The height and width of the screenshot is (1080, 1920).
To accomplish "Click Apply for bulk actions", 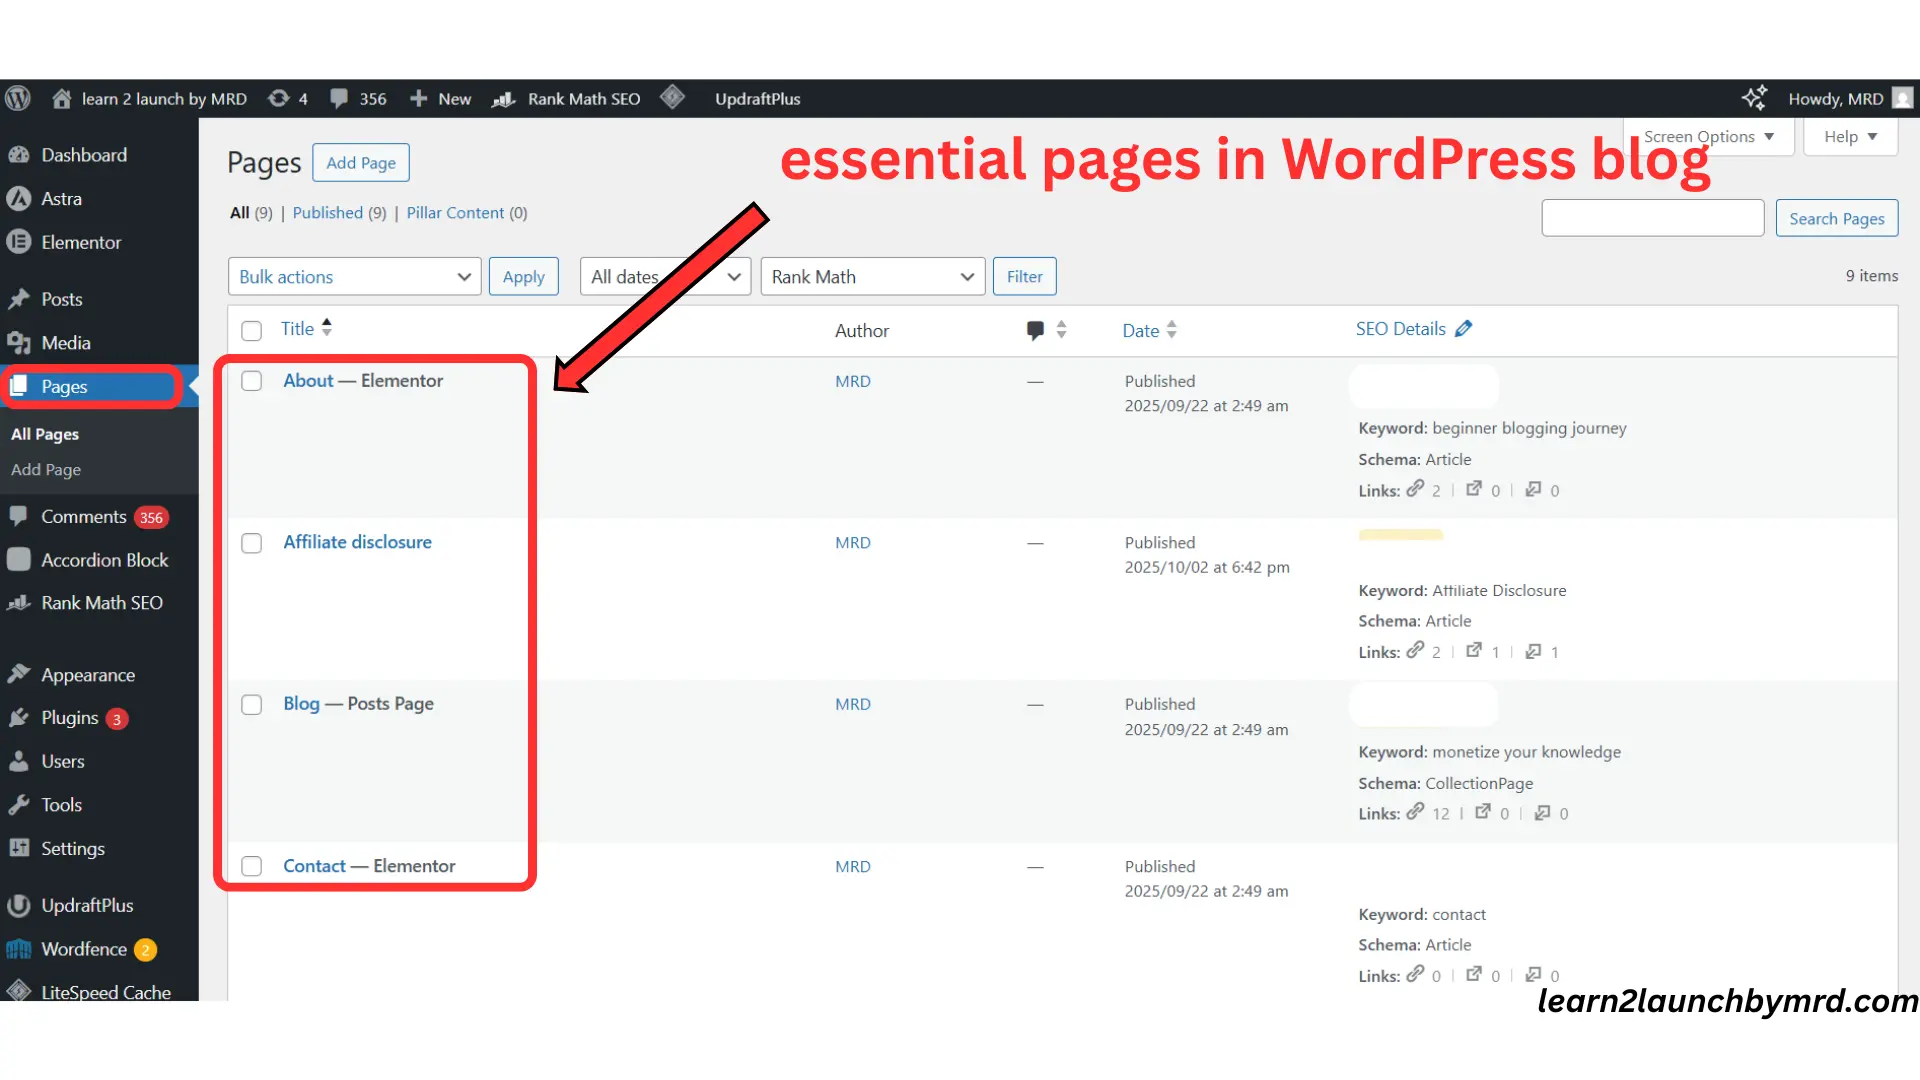I will click(523, 277).
